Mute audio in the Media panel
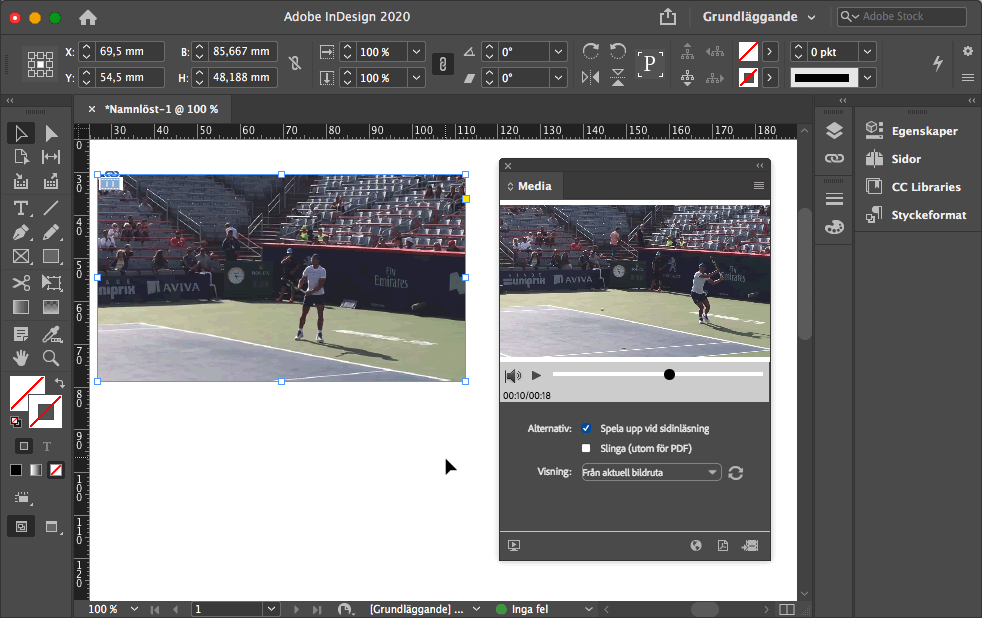 pos(513,375)
